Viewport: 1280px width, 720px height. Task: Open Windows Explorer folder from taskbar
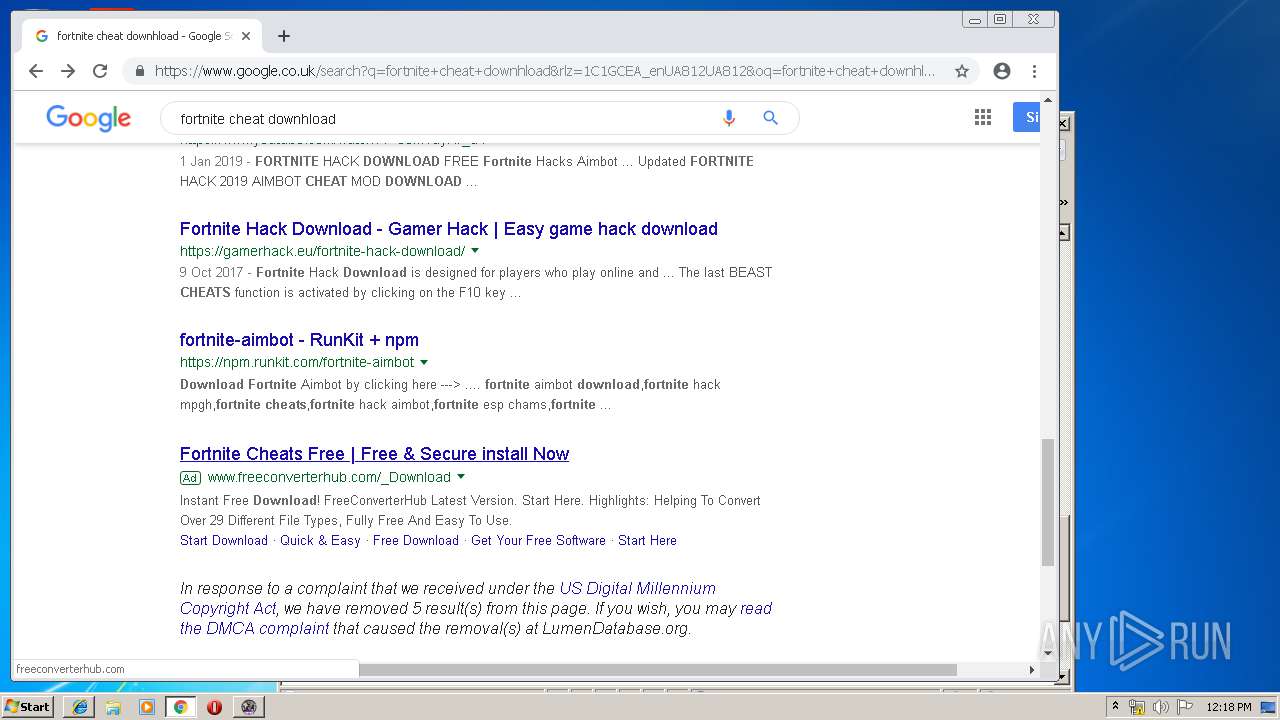pyautogui.click(x=113, y=707)
